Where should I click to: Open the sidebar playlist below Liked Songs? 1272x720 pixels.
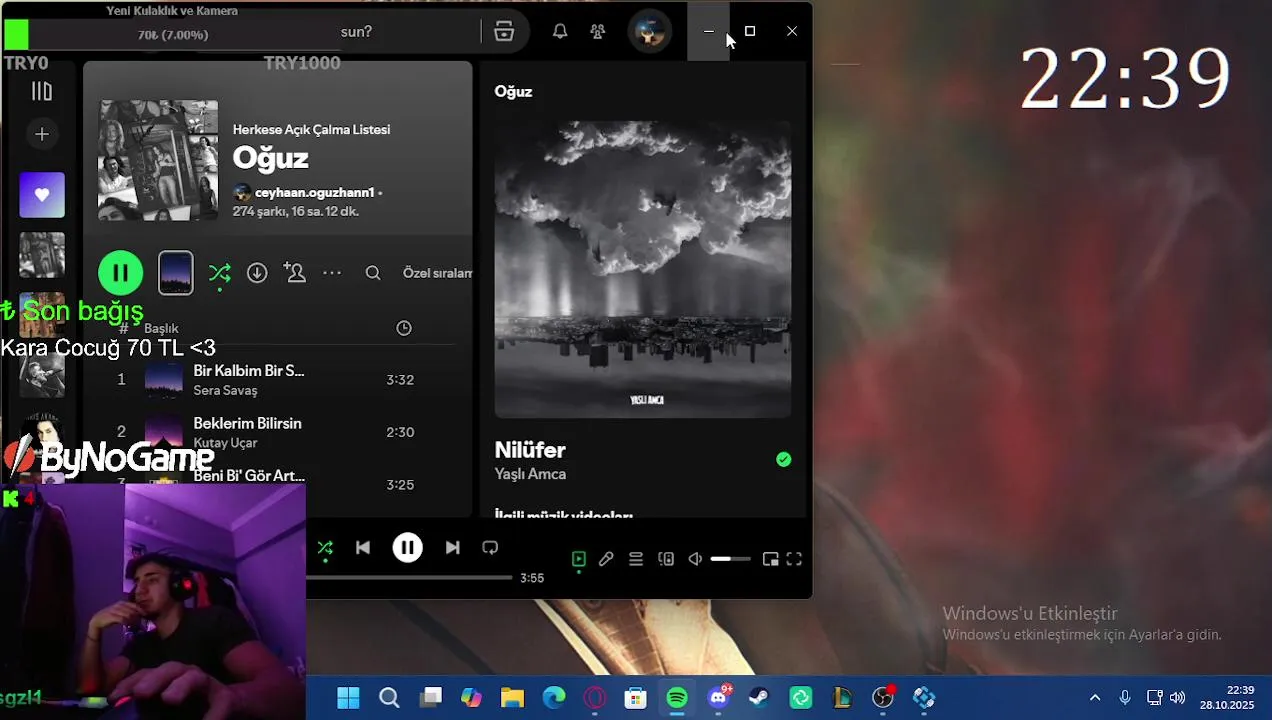tap(42, 255)
